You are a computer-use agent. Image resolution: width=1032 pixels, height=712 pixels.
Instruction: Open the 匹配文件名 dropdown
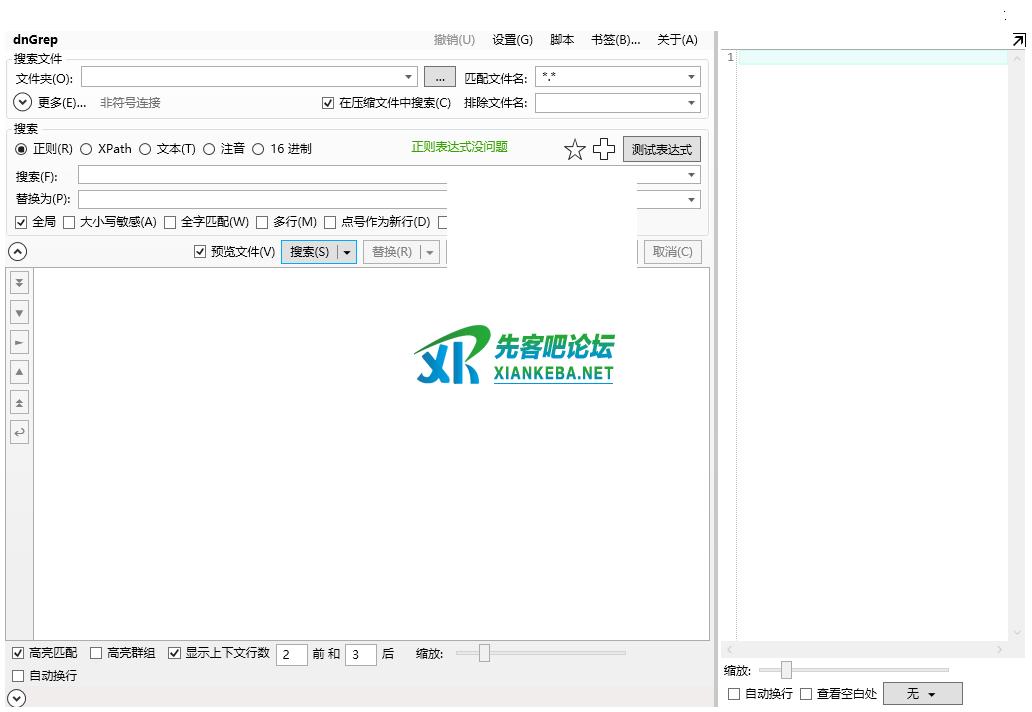(x=691, y=77)
